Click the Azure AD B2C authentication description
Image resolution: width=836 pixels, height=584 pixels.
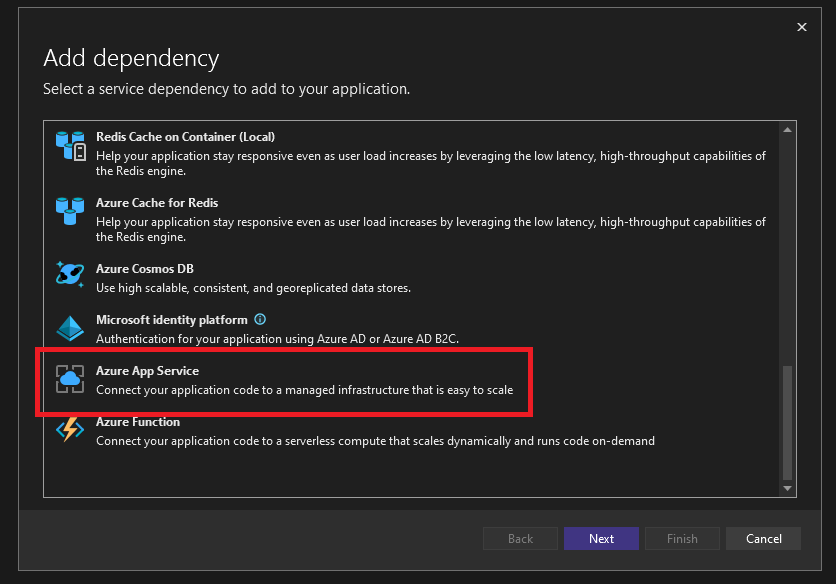[277, 339]
